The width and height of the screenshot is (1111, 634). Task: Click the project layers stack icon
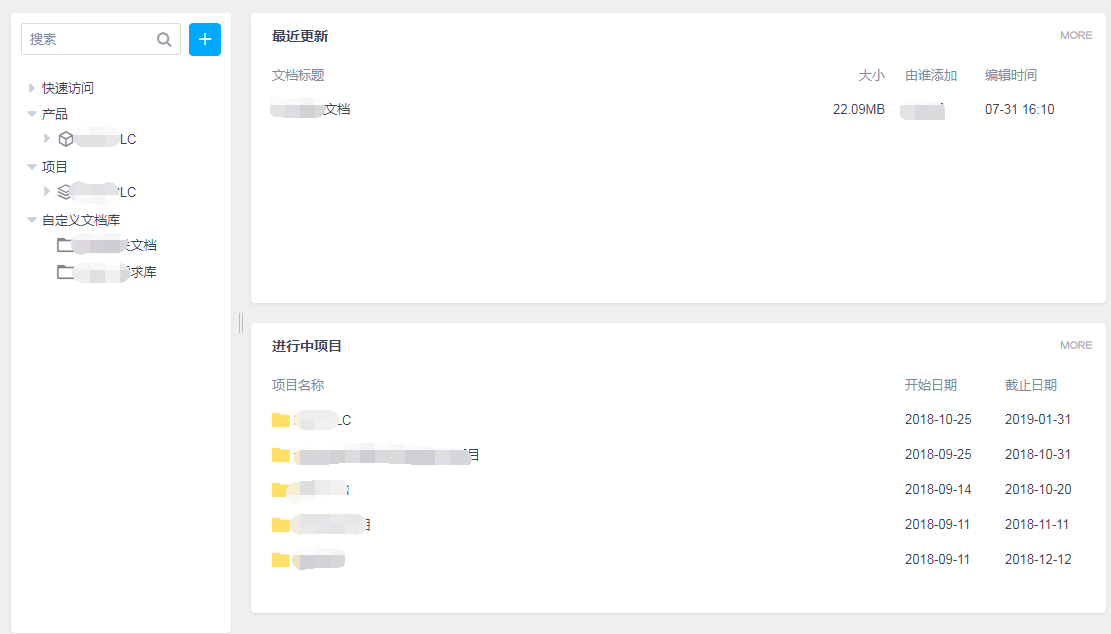65,192
